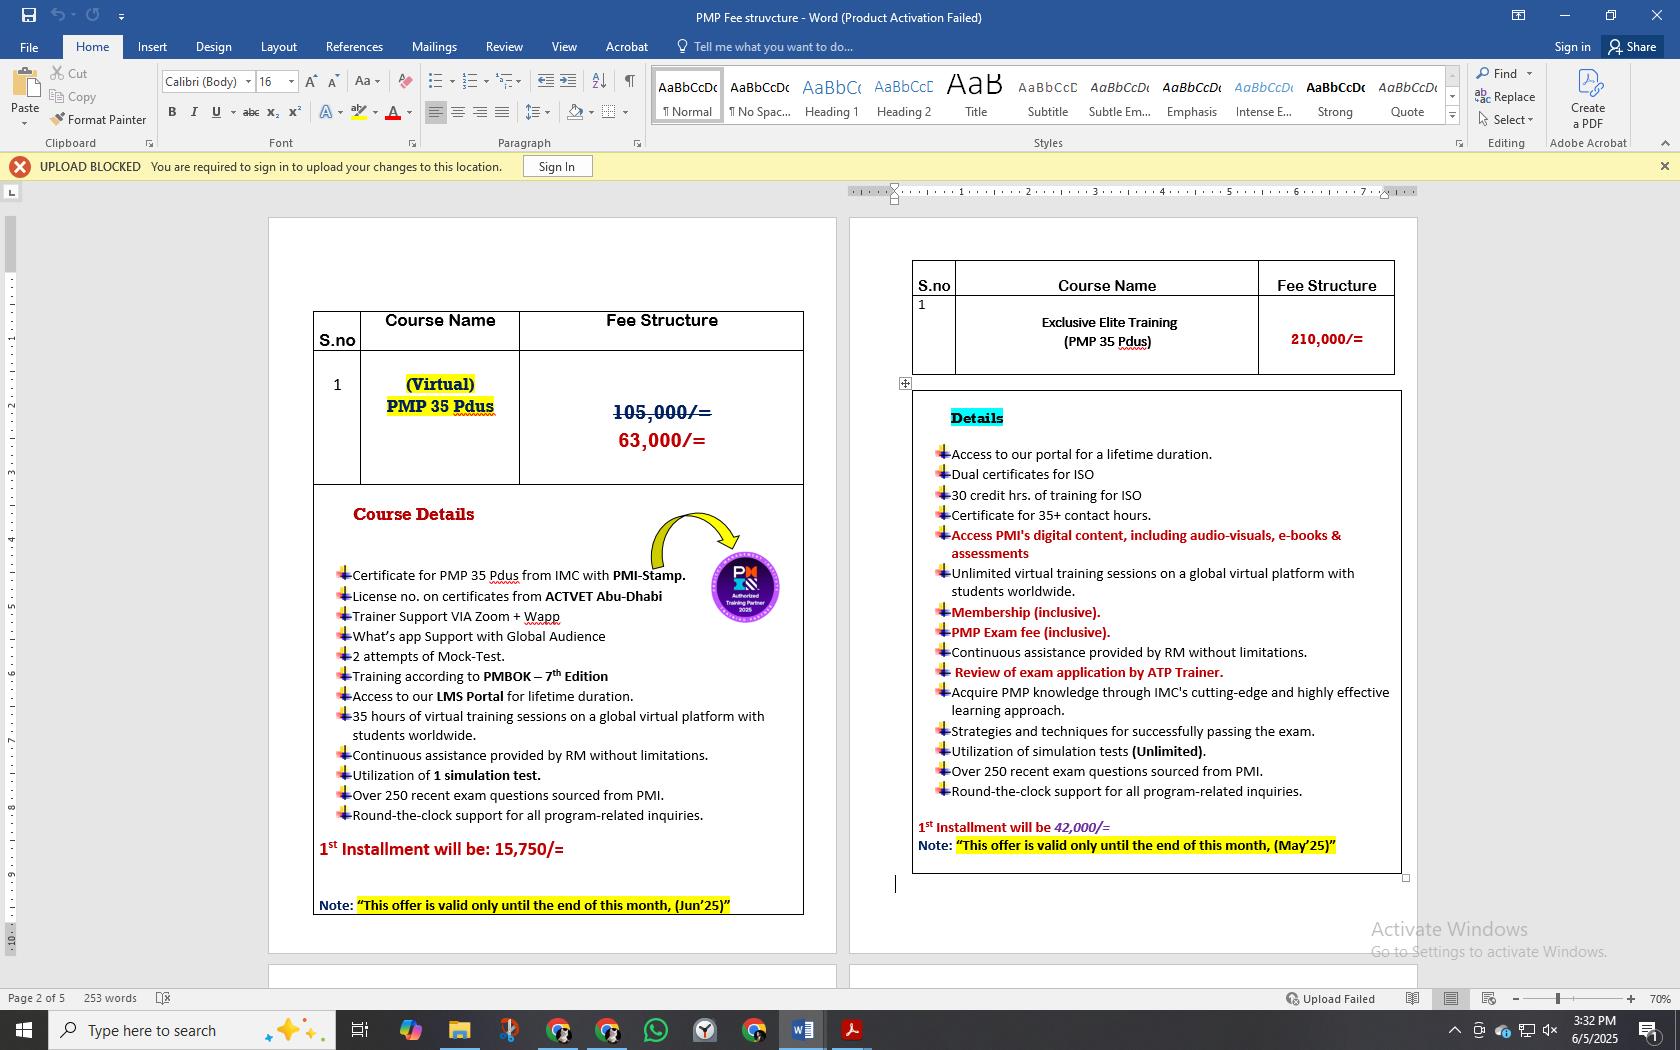
Task: Open the Insert tab
Action: pyautogui.click(x=152, y=46)
